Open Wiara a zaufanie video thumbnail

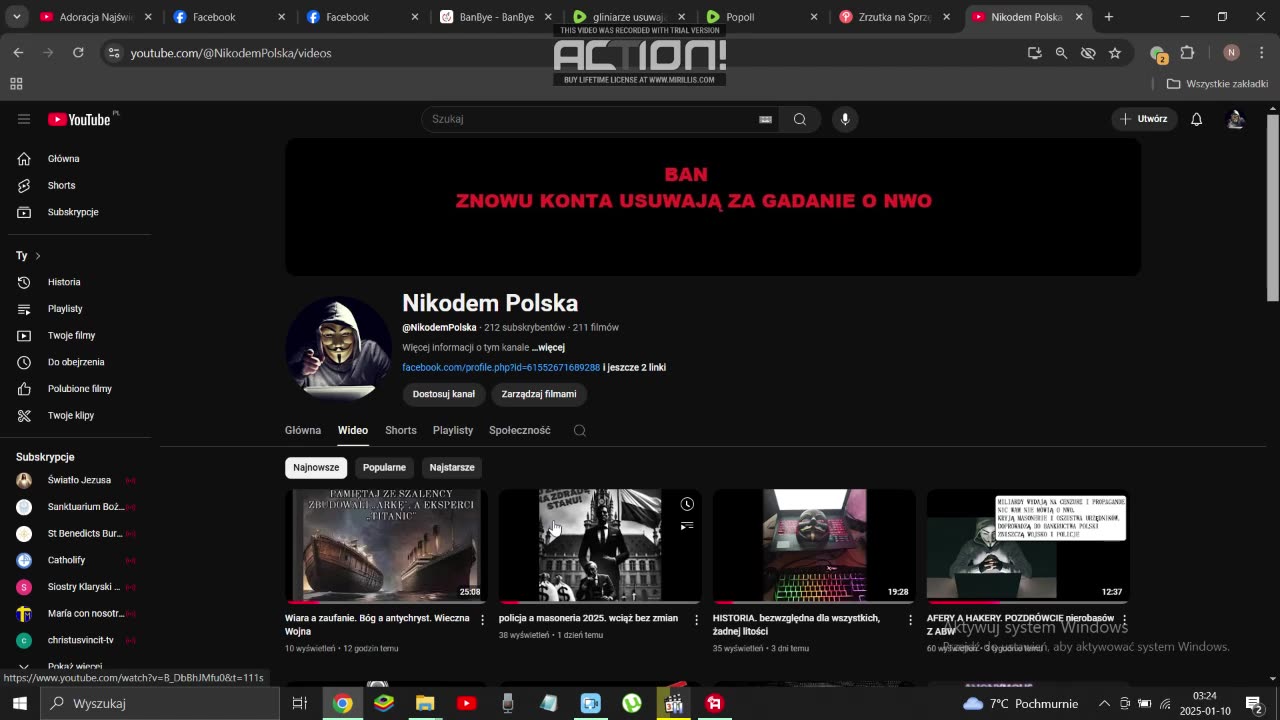[386, 546]
